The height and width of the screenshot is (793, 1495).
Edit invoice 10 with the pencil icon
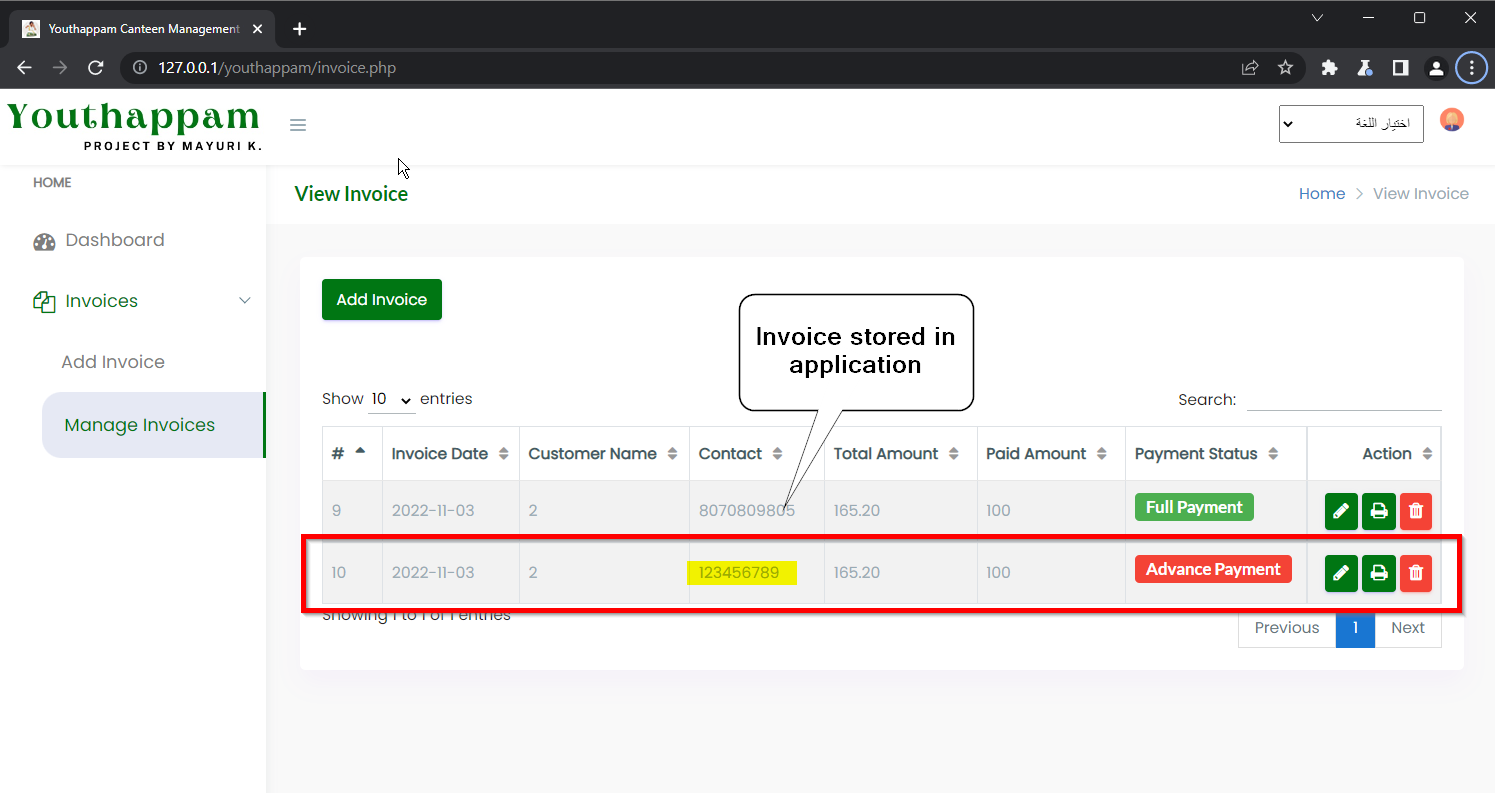1341,573
